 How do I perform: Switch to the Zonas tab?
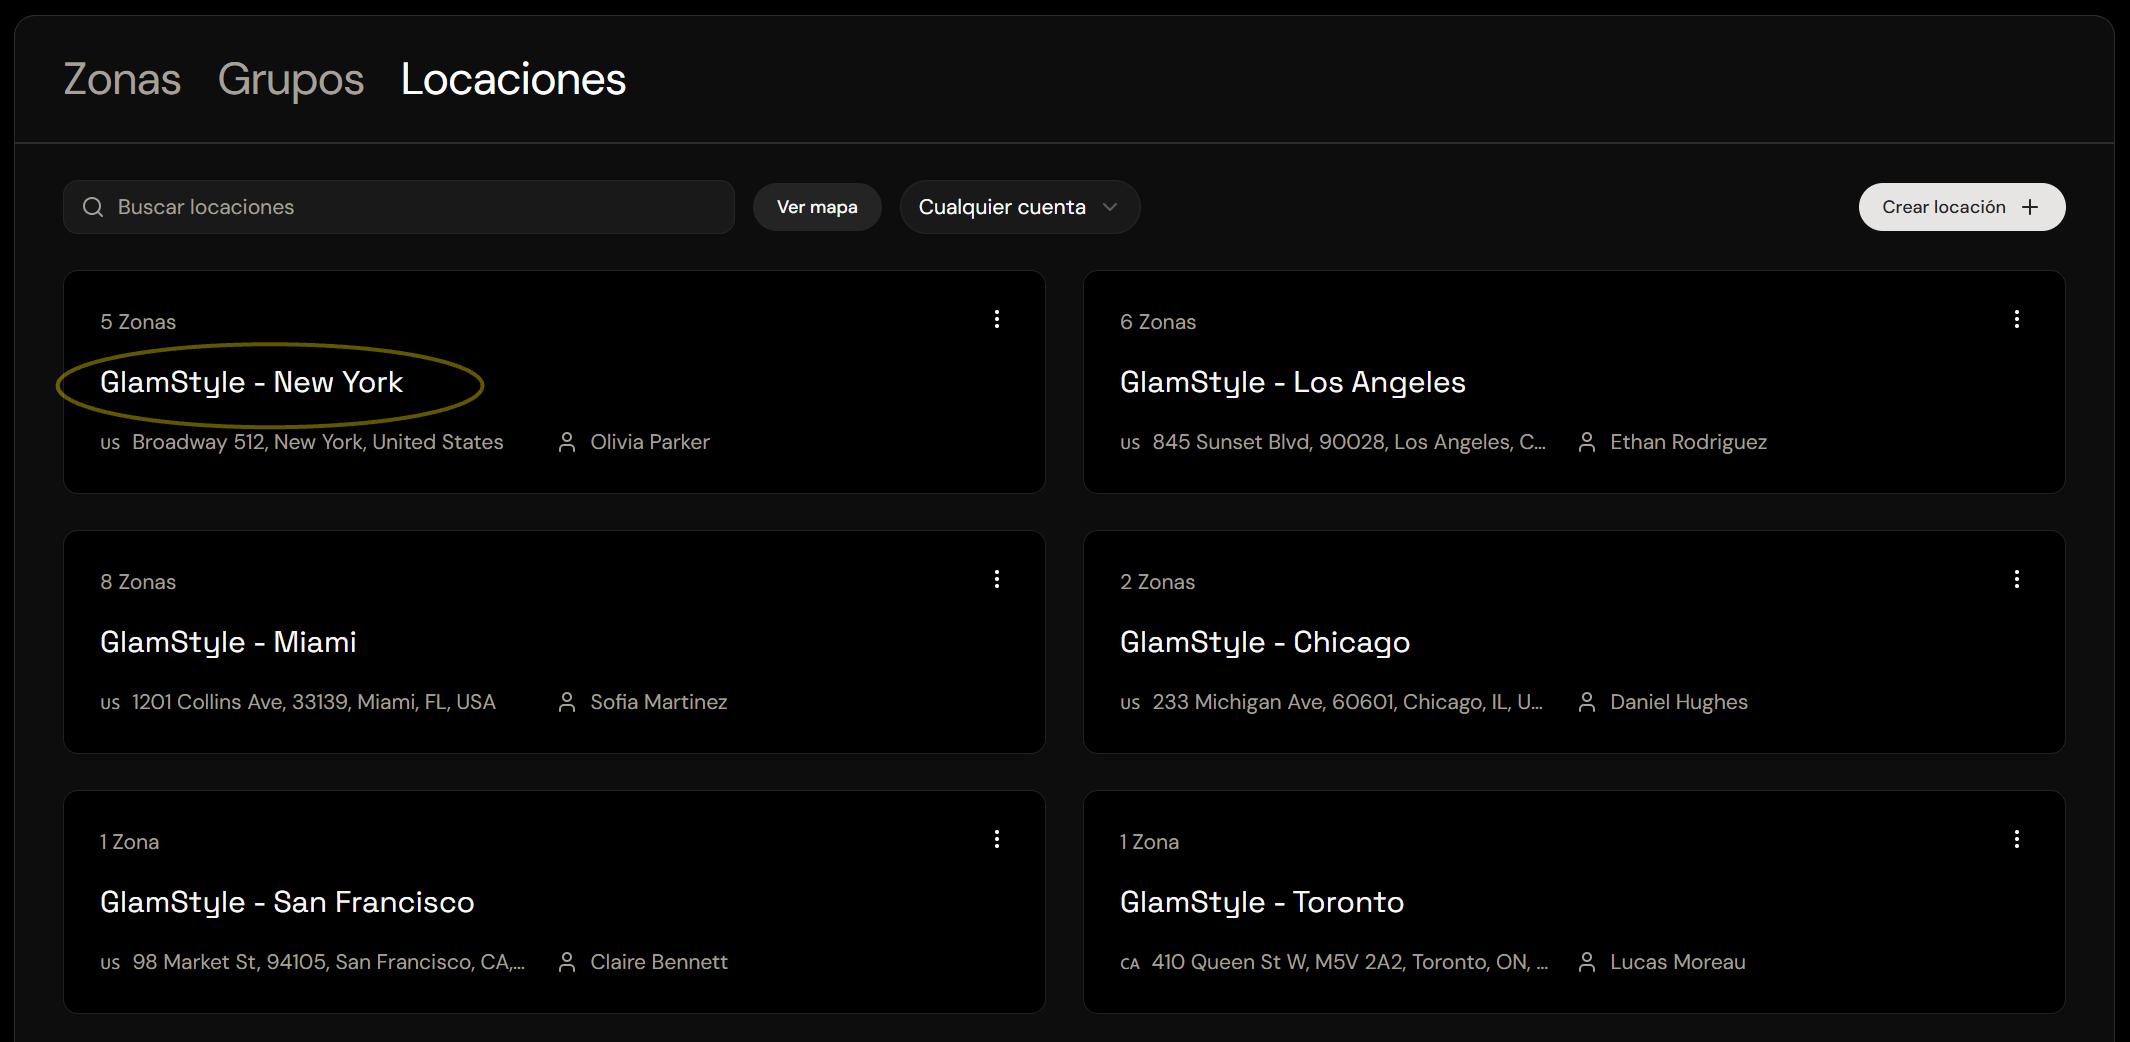click(122, 79)
